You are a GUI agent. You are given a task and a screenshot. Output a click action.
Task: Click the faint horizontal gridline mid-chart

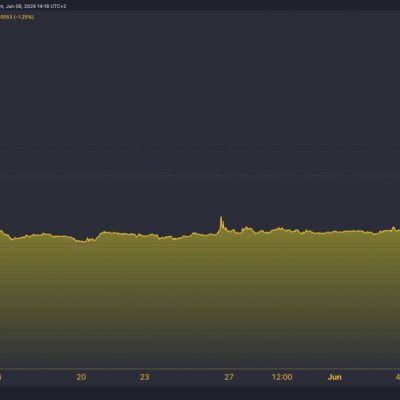click(200, 175)
